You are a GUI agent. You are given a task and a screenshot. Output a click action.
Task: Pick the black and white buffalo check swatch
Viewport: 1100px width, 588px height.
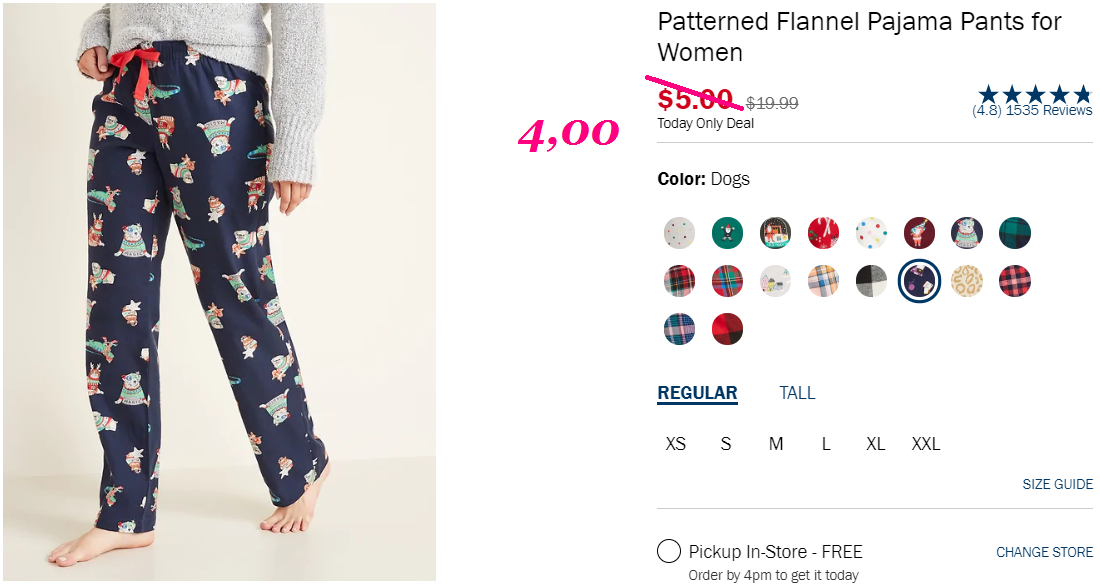coord(871,281)
